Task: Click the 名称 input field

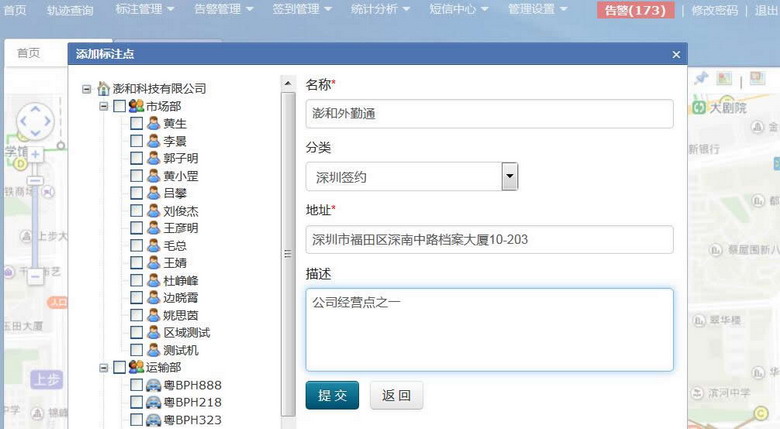Action: coord(489,113)
